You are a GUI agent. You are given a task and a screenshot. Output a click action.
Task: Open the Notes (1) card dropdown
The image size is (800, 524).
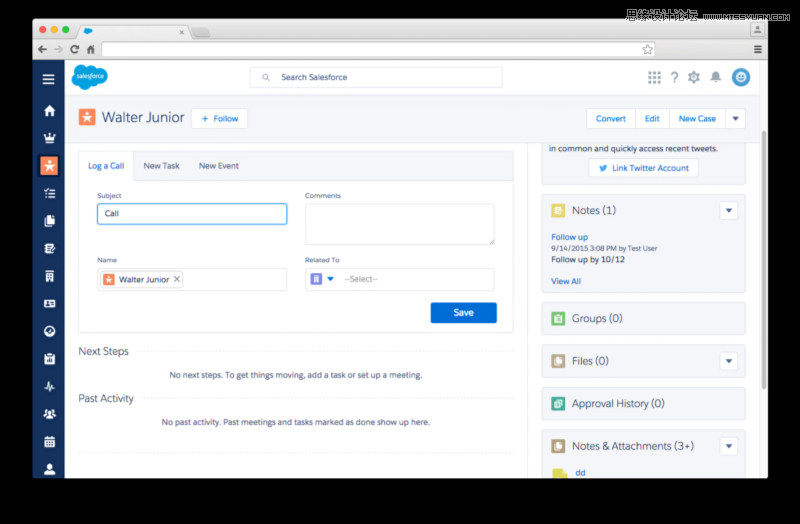[729, 210]
